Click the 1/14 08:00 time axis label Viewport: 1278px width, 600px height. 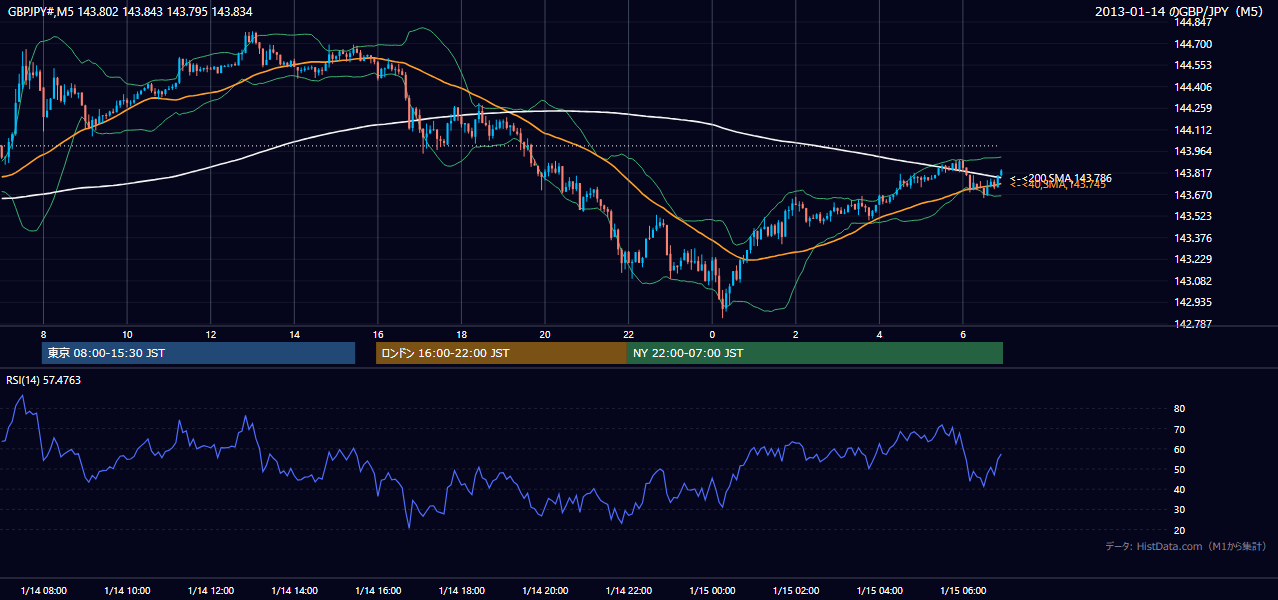click(x=43, y=591)
